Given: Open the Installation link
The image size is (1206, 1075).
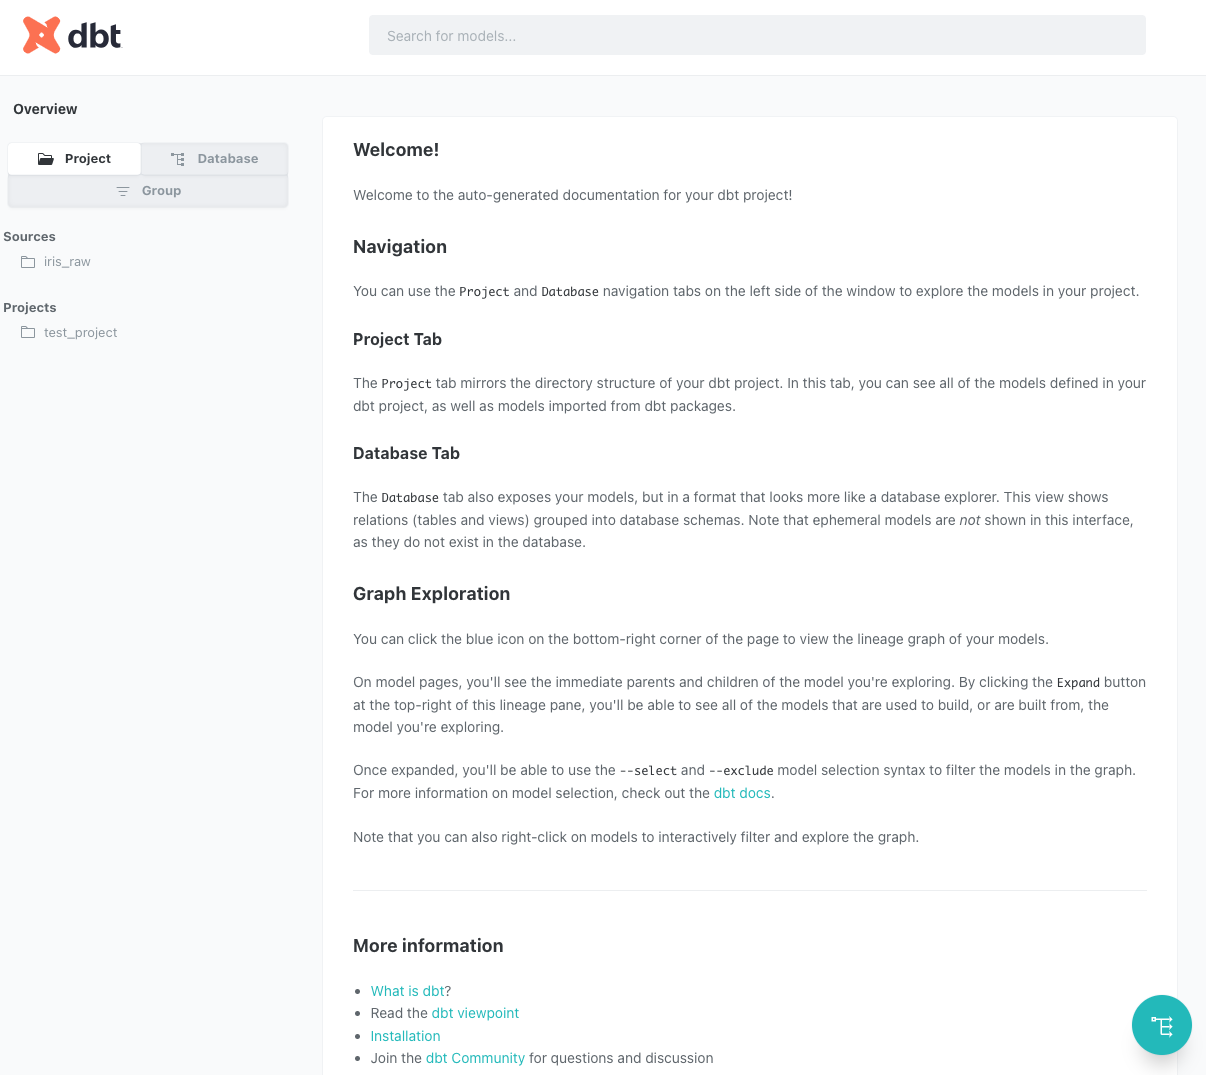Looking at the screenshot, I should (405, 1036).
